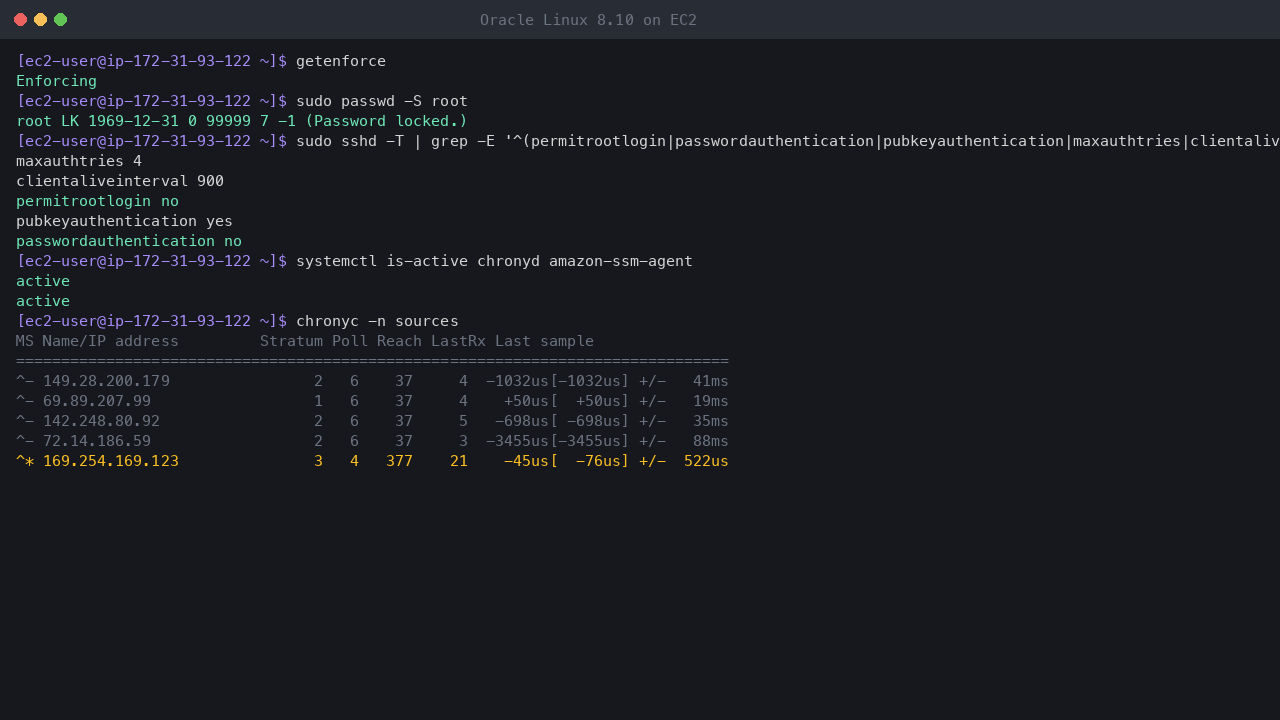
Task: Click the '41ms' error value
Action: pos(711,381)
